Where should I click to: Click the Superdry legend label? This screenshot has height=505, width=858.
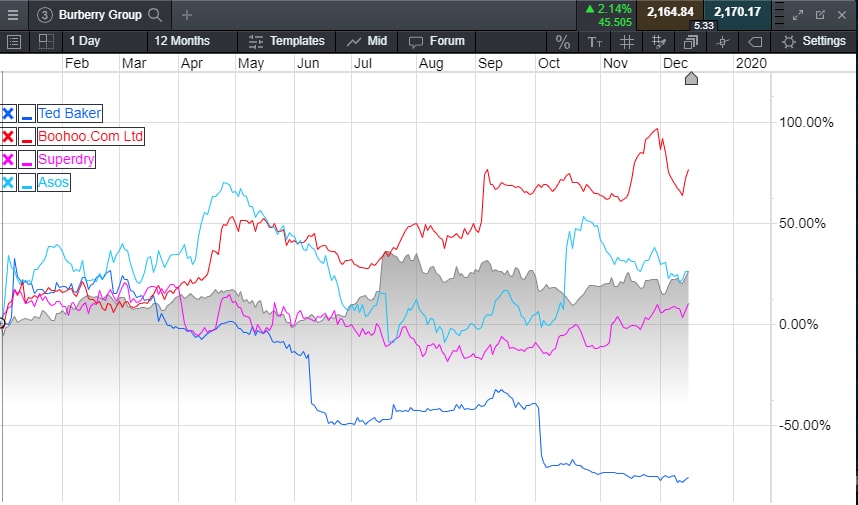tap(66, 159)
